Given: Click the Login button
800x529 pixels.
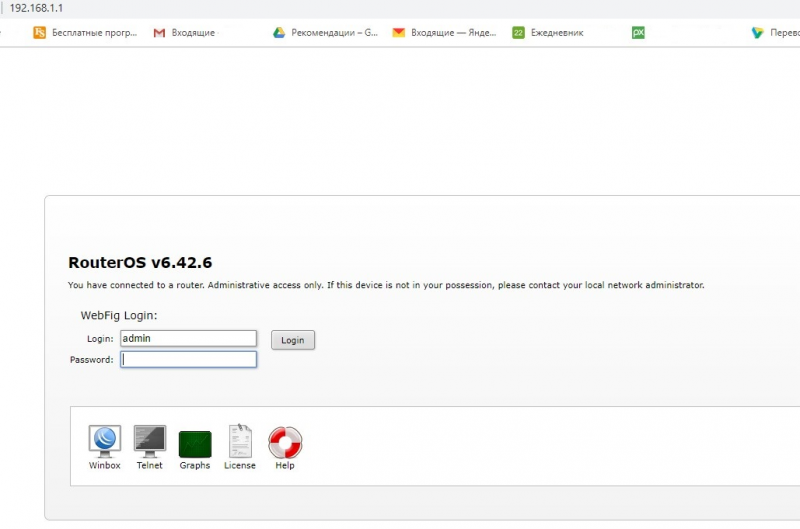Looking at the screenshot, I should (293, 340).
